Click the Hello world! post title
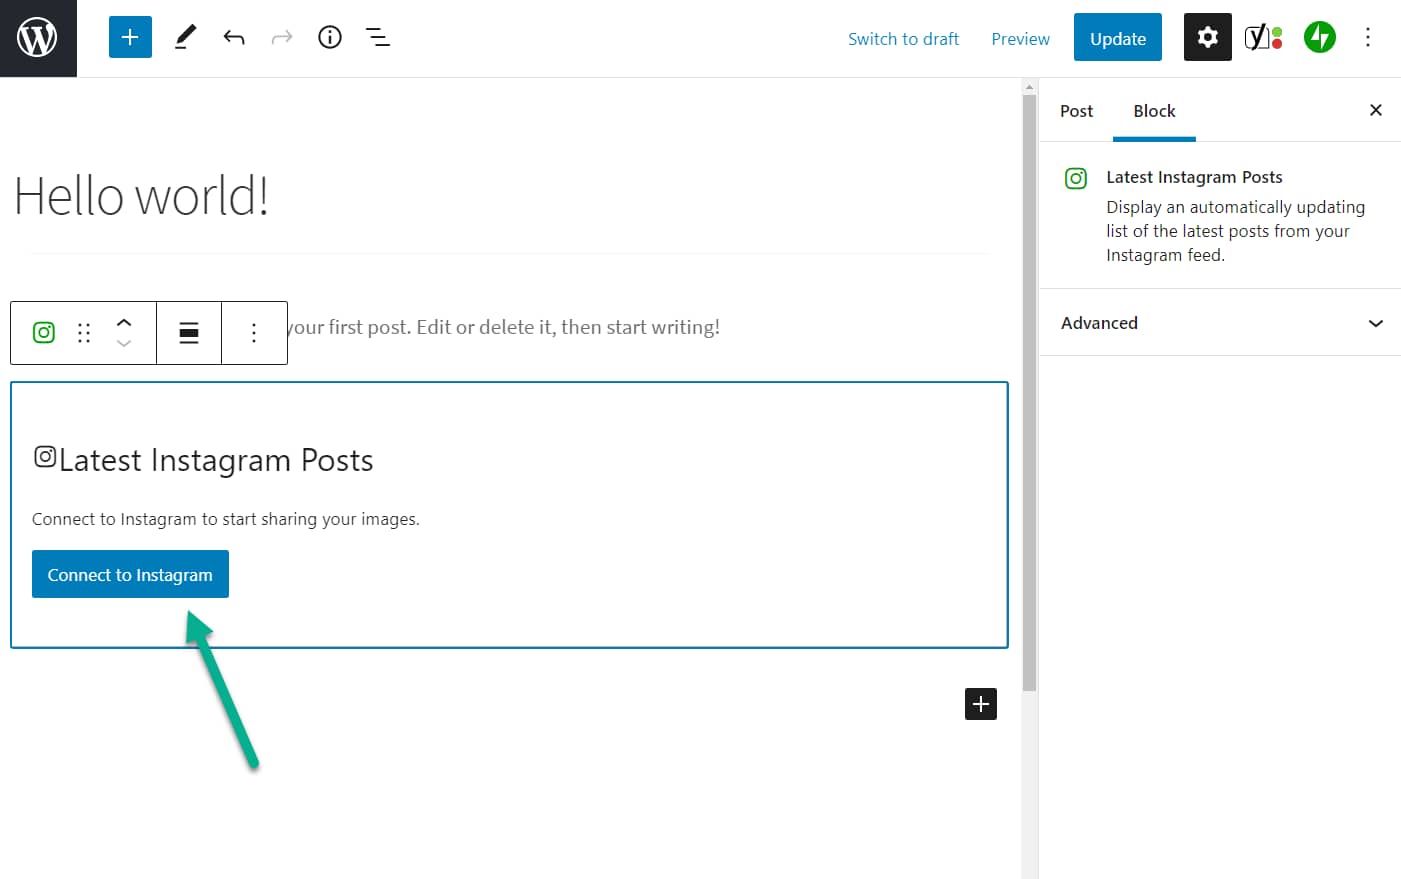 [142, 196]
